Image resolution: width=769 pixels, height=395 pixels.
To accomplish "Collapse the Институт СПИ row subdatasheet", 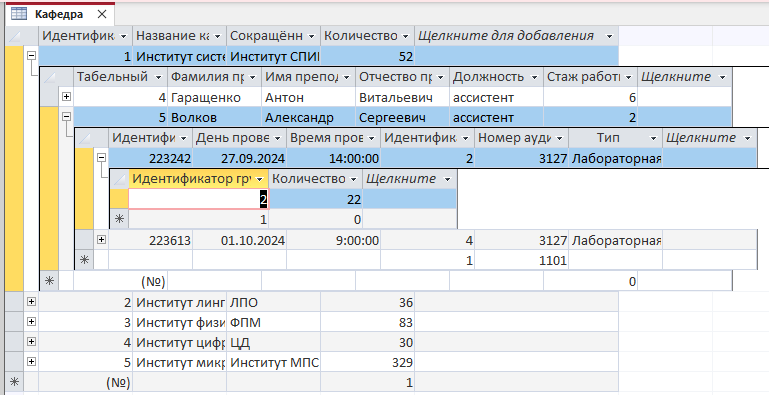I will pyautogui.click(x=31, y=56).
